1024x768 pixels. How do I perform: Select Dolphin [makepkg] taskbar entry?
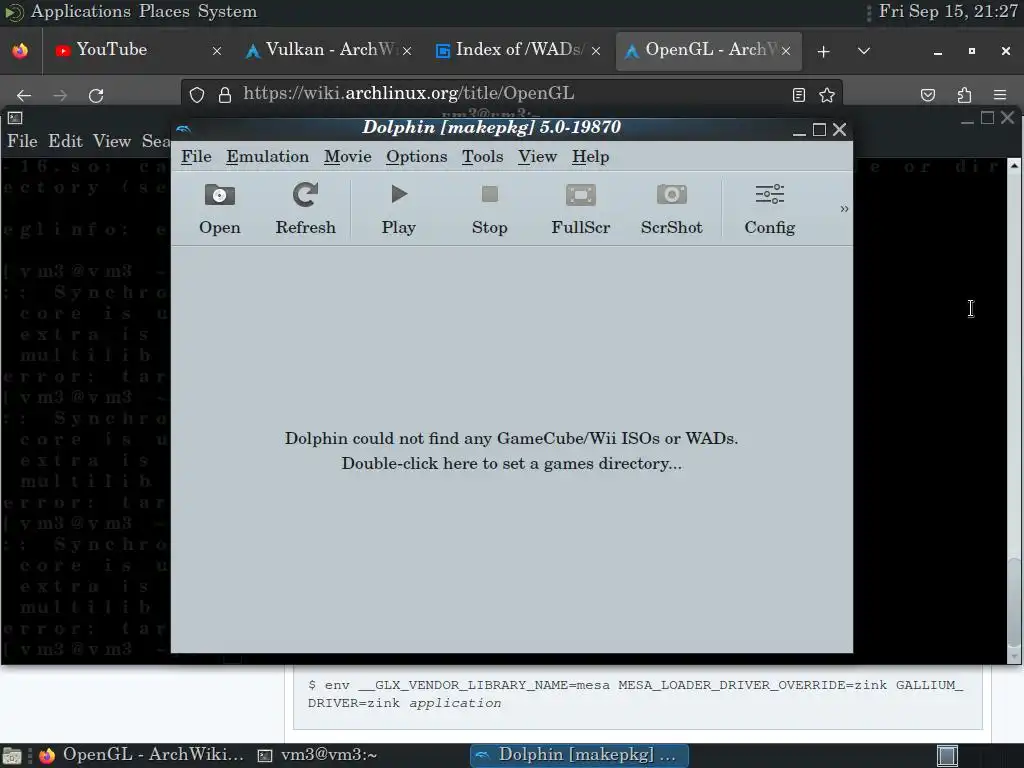coord(579,755)
